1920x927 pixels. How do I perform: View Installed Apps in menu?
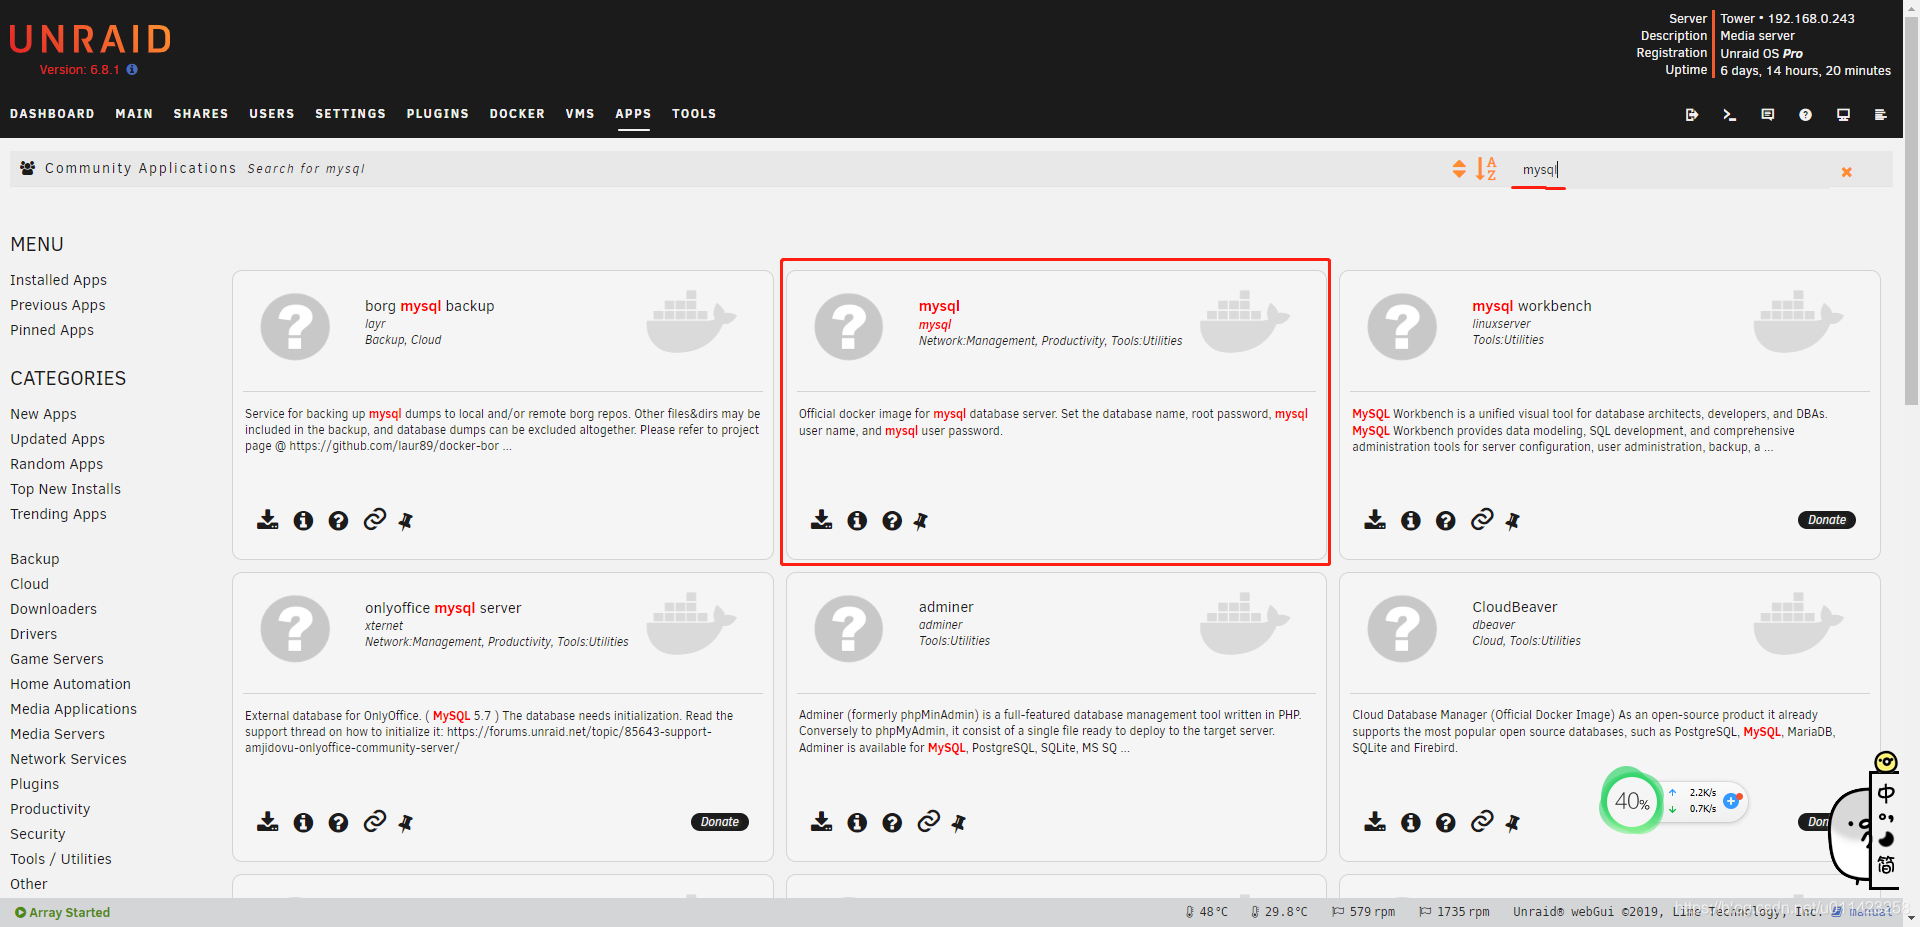58,280
